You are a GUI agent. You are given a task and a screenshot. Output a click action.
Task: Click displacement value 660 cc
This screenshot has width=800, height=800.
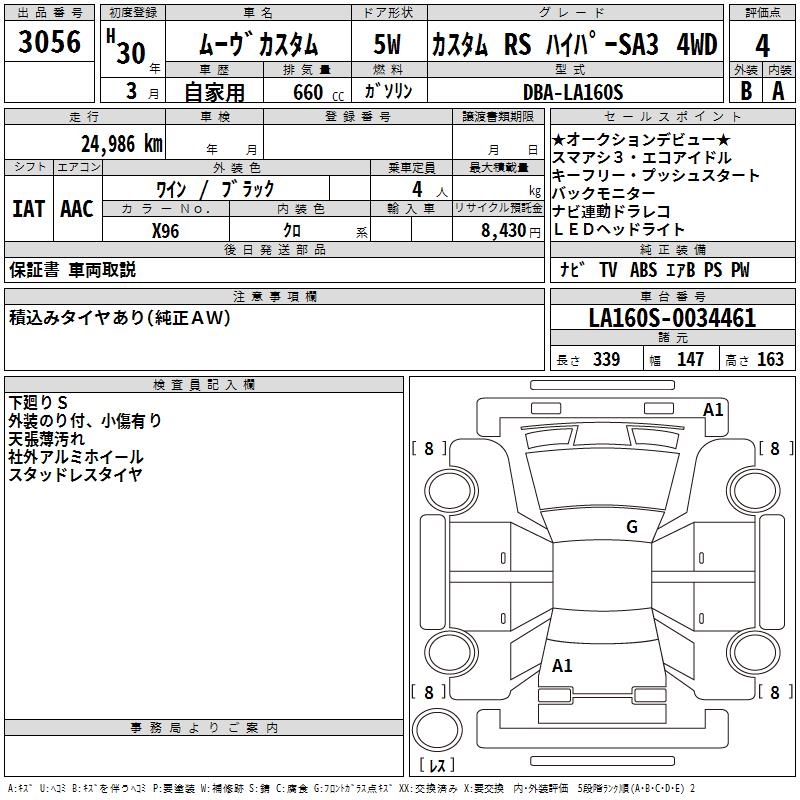click(x=318, y=93)
